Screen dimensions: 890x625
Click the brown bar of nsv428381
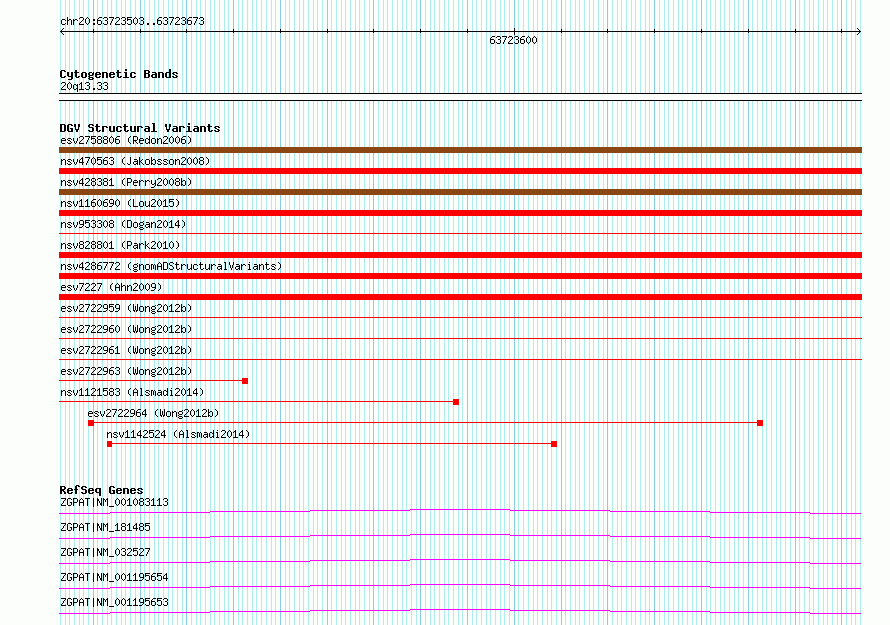(460, 192)
